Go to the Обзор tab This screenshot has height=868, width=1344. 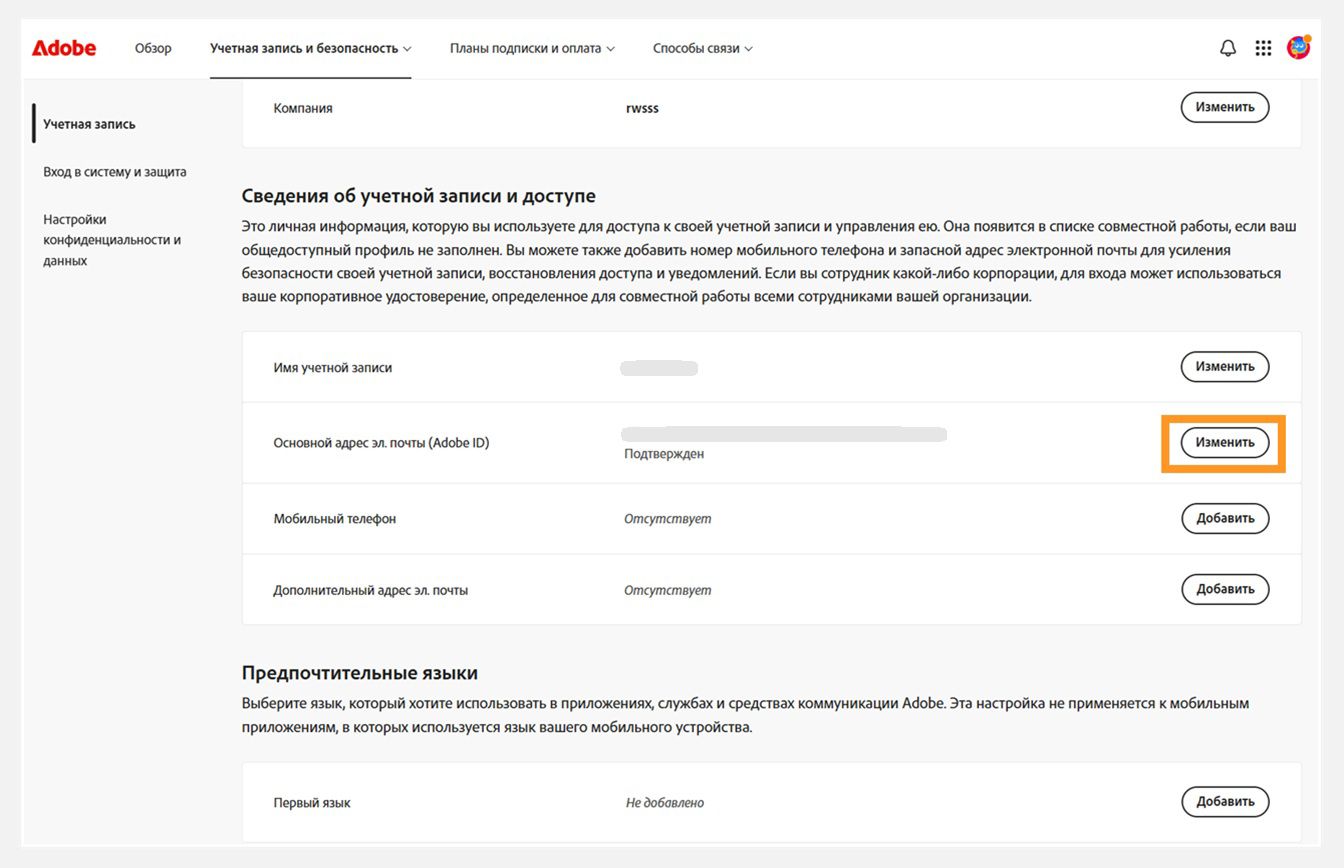[x=153, y=48]
